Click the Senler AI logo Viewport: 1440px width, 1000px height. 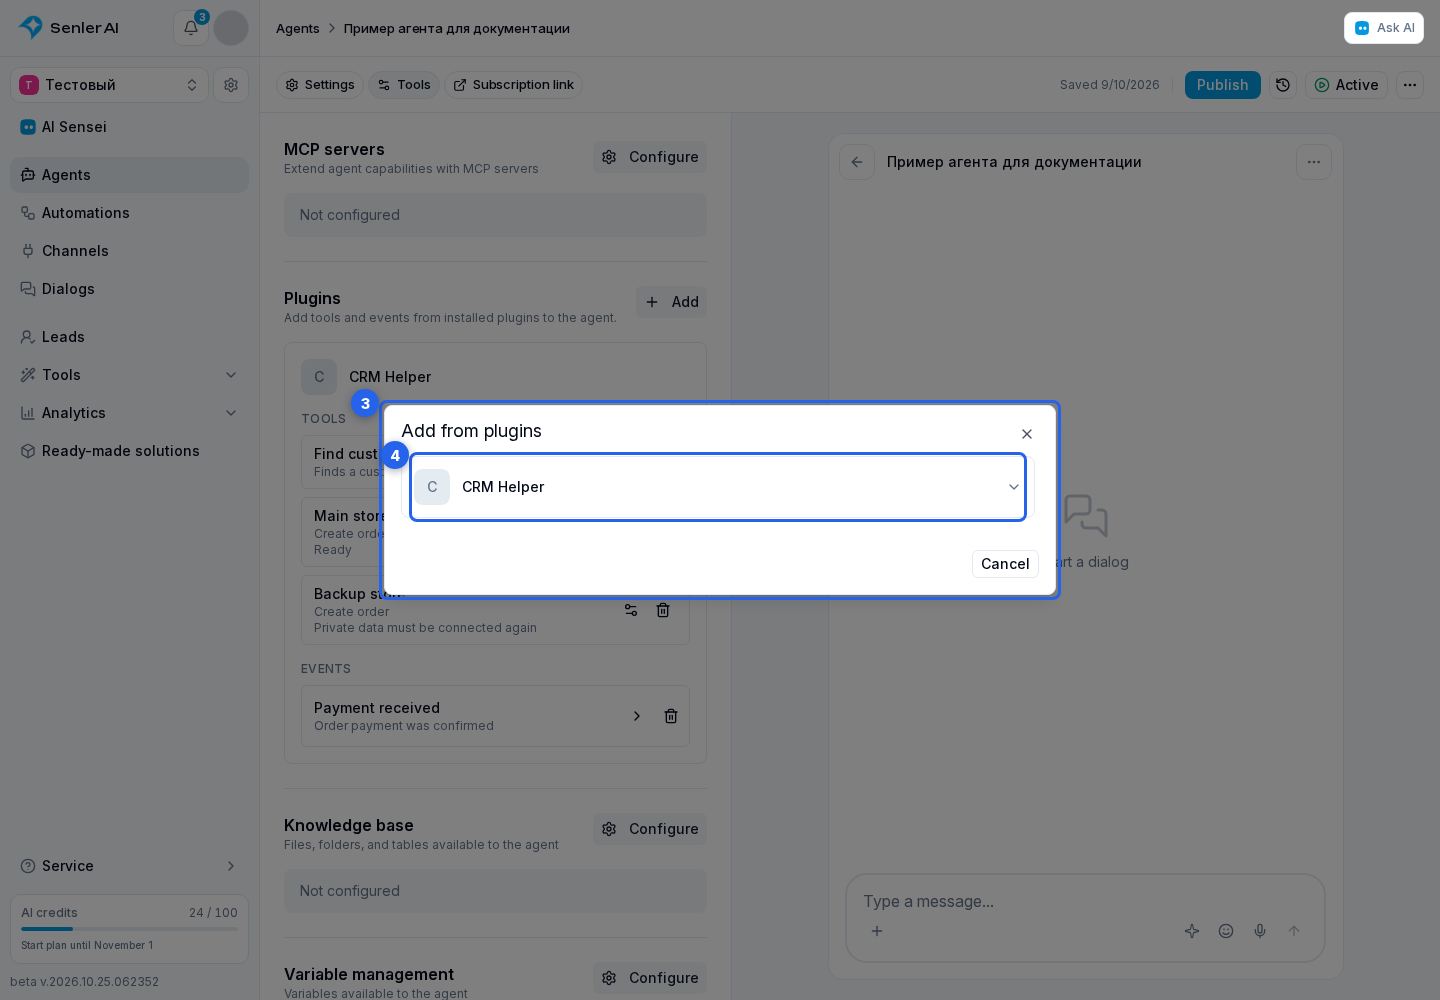pyautogui.click(x=69, y=28)
